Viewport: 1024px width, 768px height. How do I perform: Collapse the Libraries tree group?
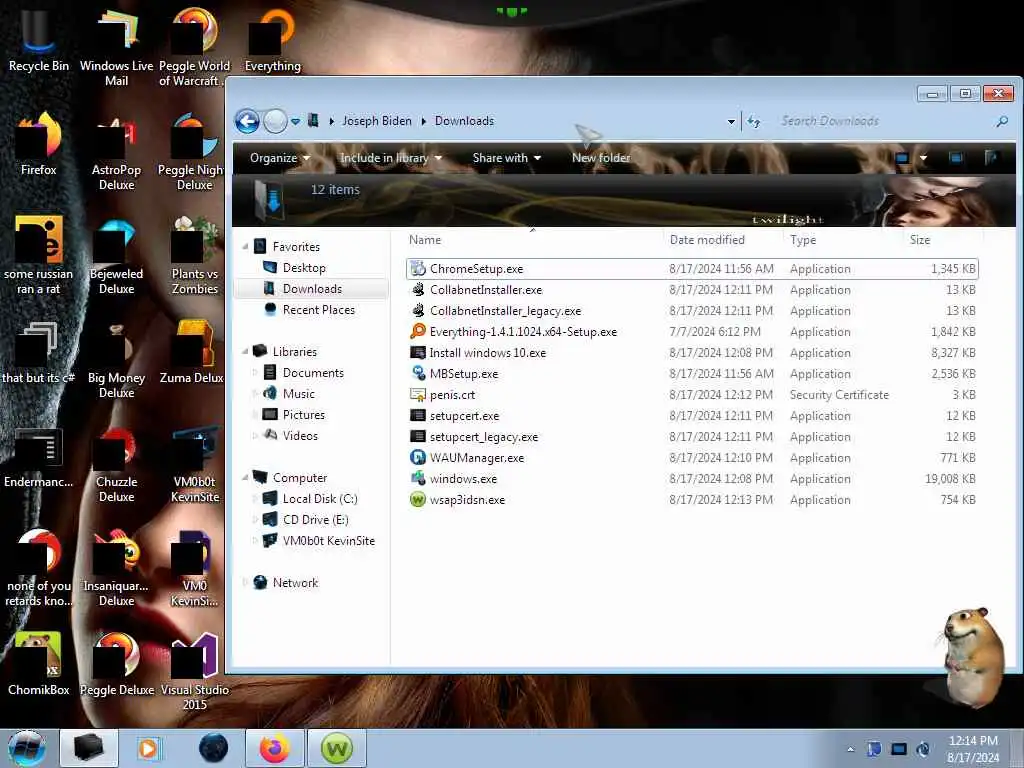click(246, 351)
